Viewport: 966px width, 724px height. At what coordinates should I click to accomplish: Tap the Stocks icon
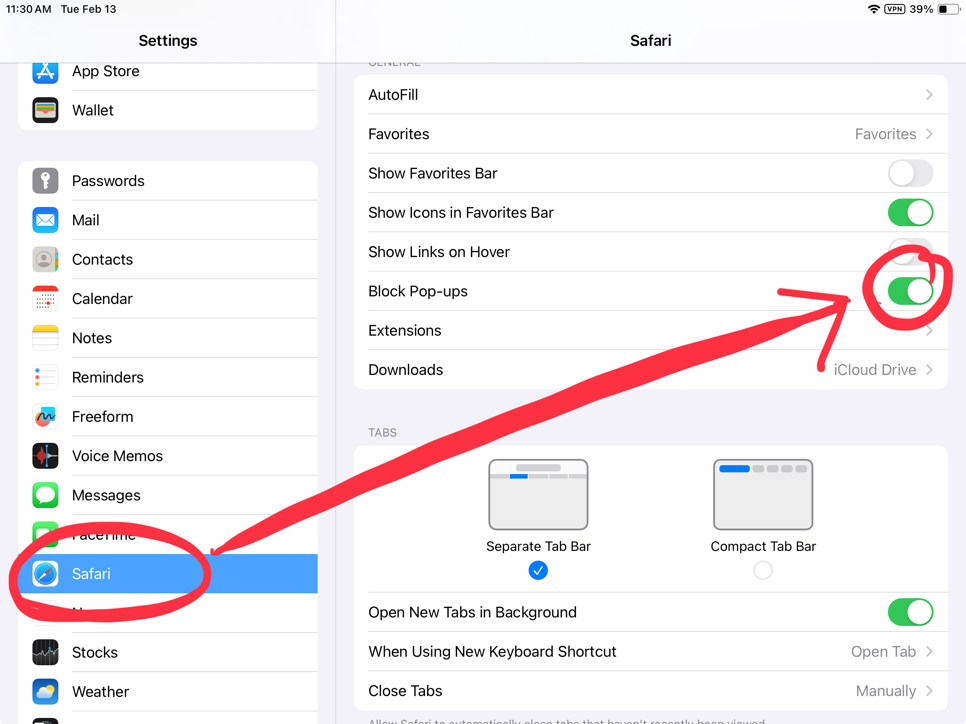[45, 653]
